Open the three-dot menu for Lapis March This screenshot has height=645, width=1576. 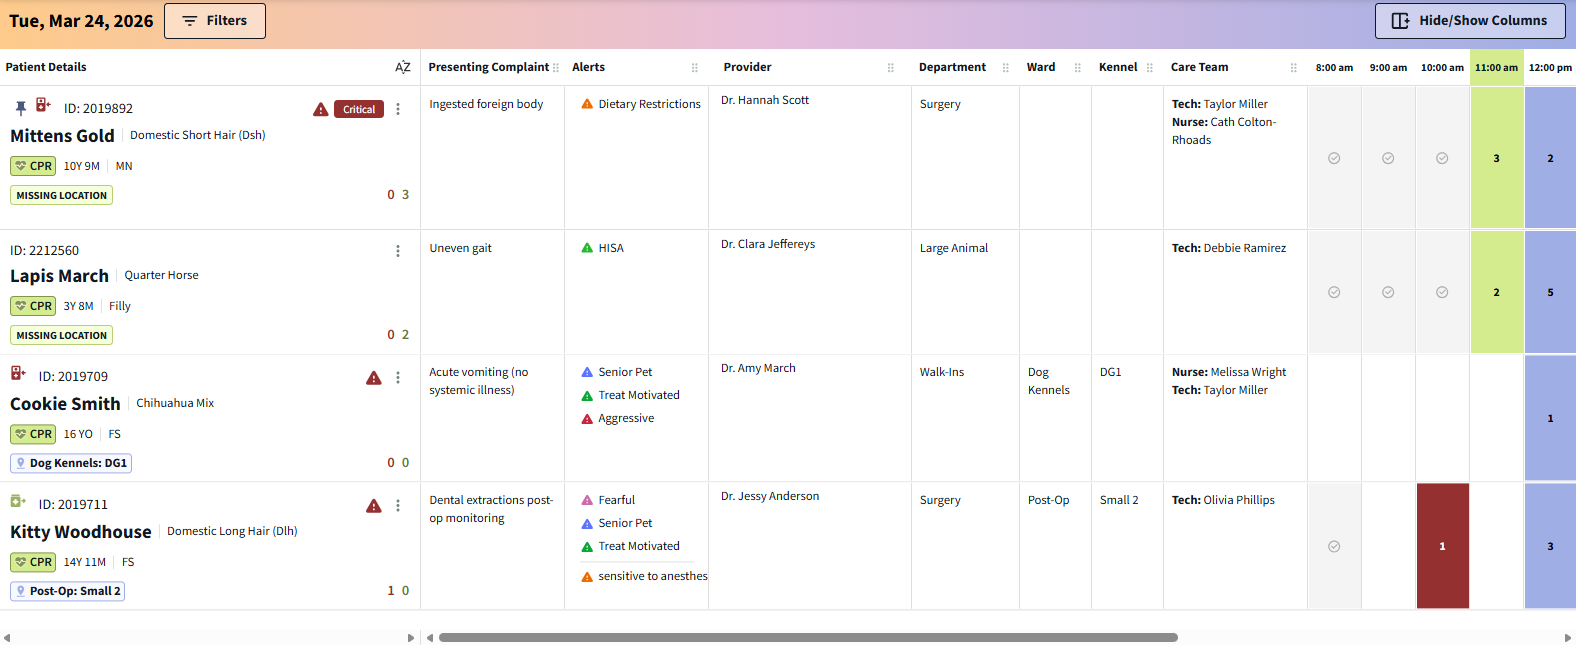click(398, 251)
